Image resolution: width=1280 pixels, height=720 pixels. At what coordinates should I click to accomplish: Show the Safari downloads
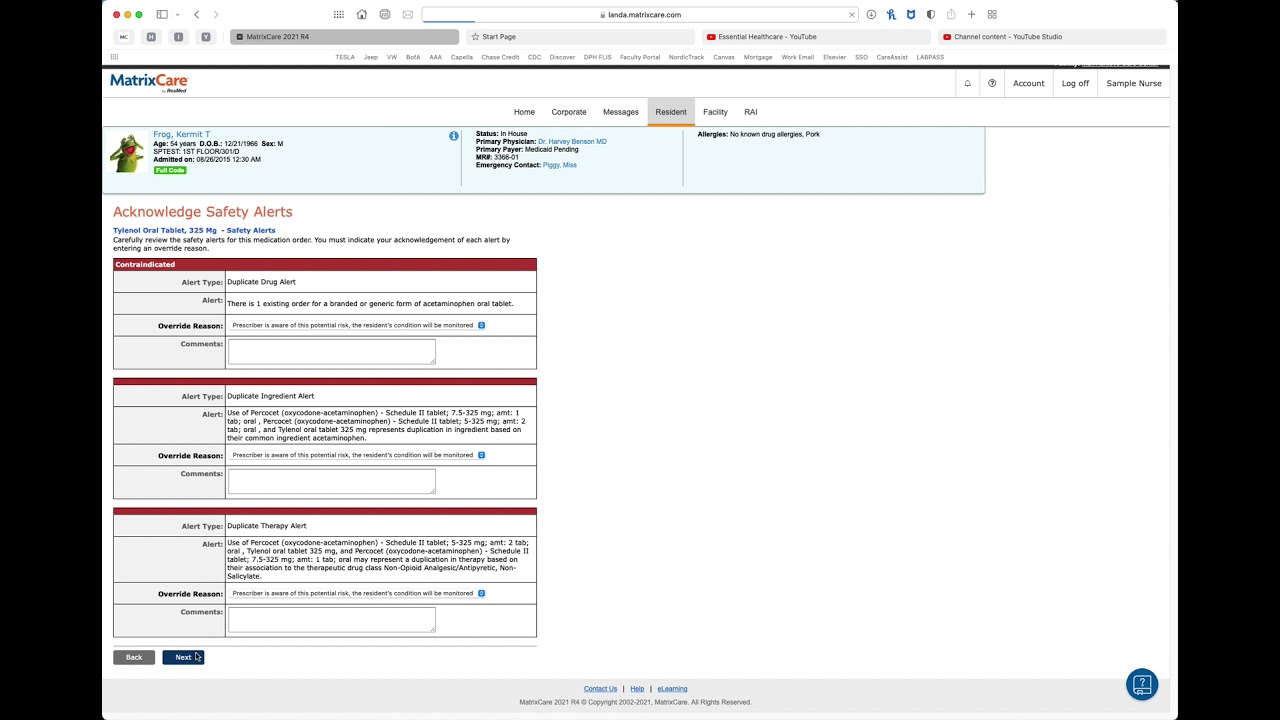pyautogui.click(x=872, y=15)
